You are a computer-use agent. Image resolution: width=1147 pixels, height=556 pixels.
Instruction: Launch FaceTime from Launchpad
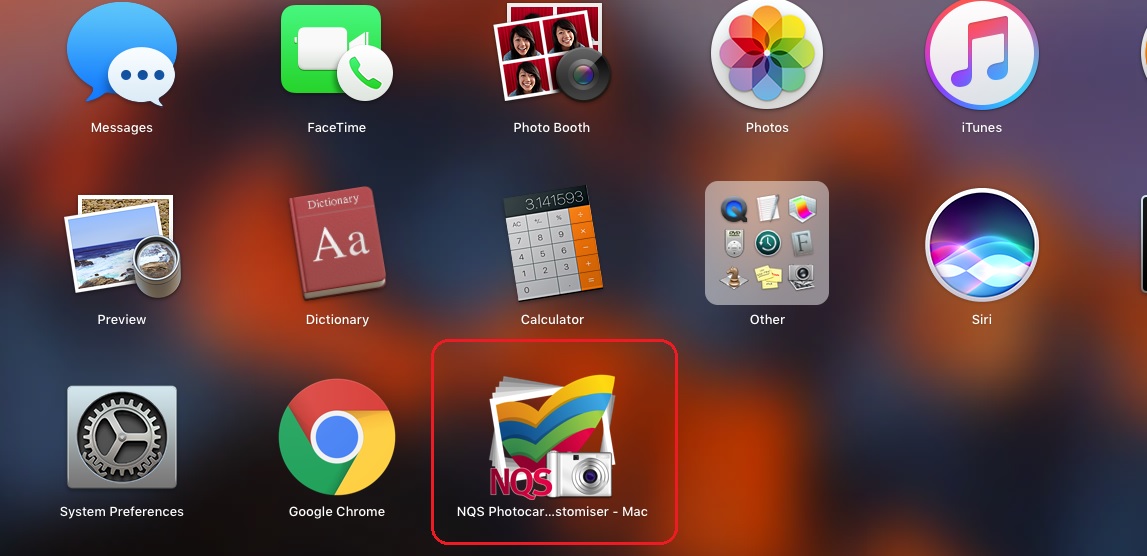click(x=336, y=53)
